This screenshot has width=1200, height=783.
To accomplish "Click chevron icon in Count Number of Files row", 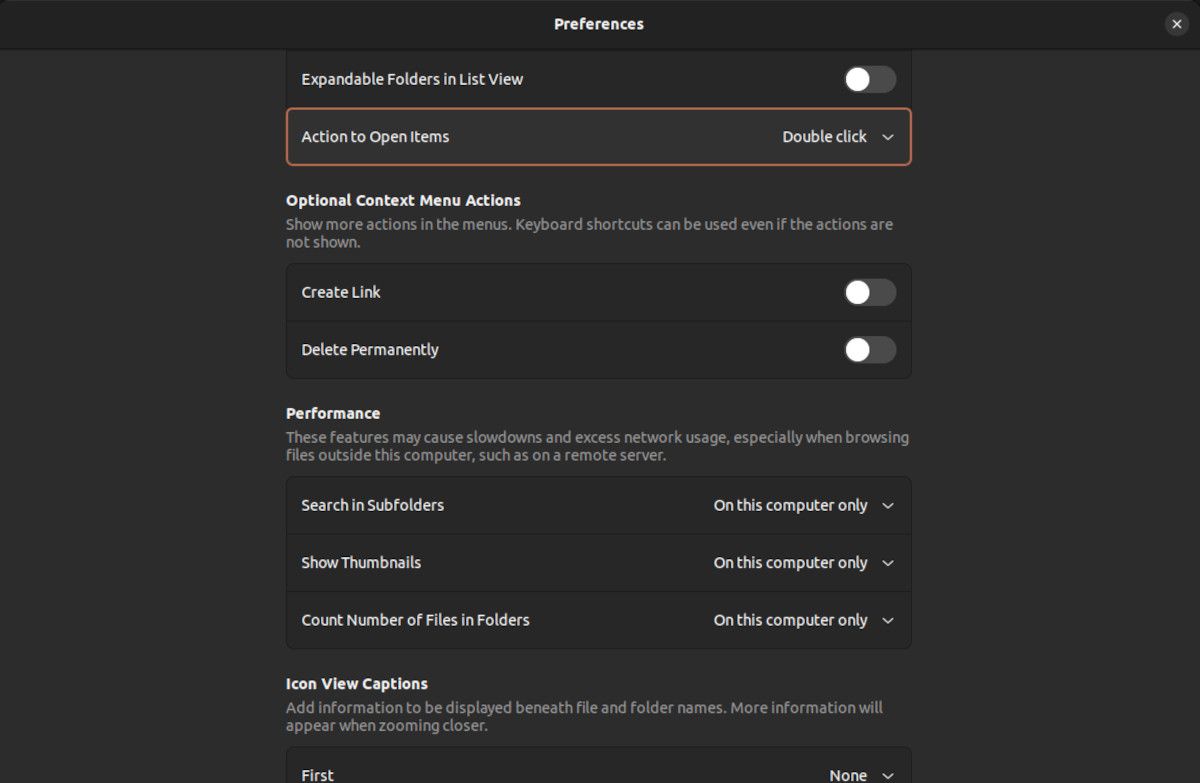I will 888,621.
